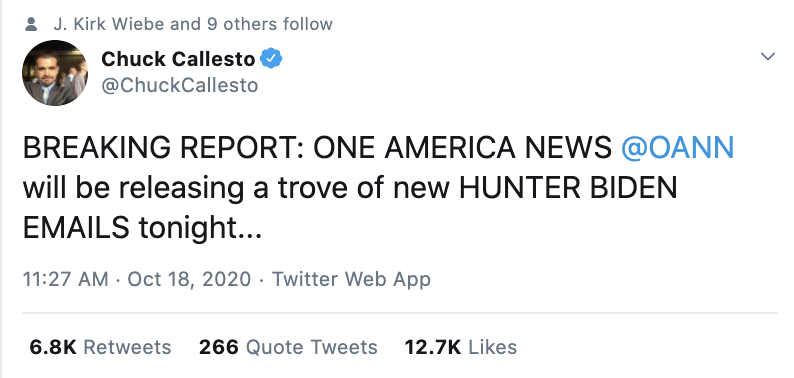This screenshot has height=378, width=794.
Task: Click the Oct 18, 2020 date
Action: click(x=189, y=279)
